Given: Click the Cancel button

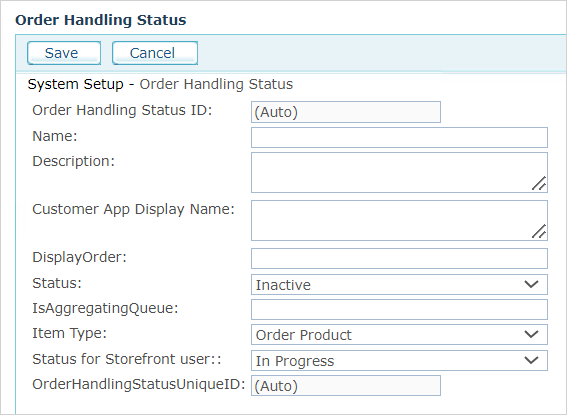Looking at the screenshot, I should [155, 53].
